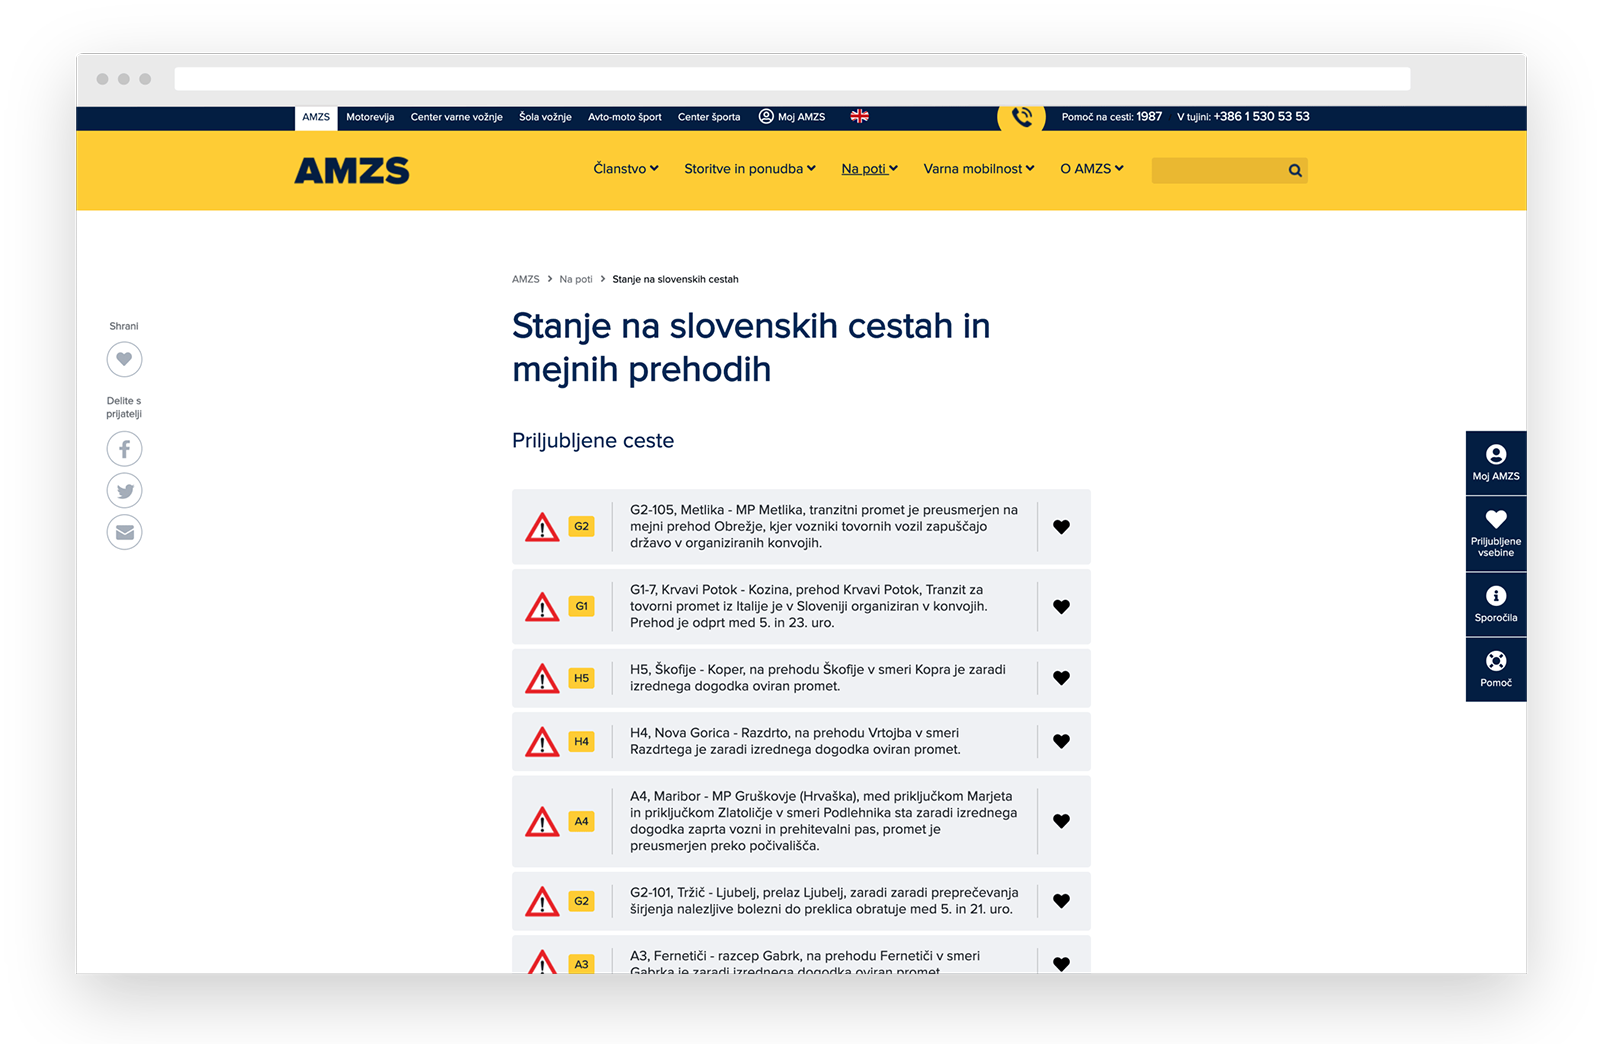
Task: Open the Storitve in ponudba dropdown
Action: pyautogui.click(x=749, y=169)
